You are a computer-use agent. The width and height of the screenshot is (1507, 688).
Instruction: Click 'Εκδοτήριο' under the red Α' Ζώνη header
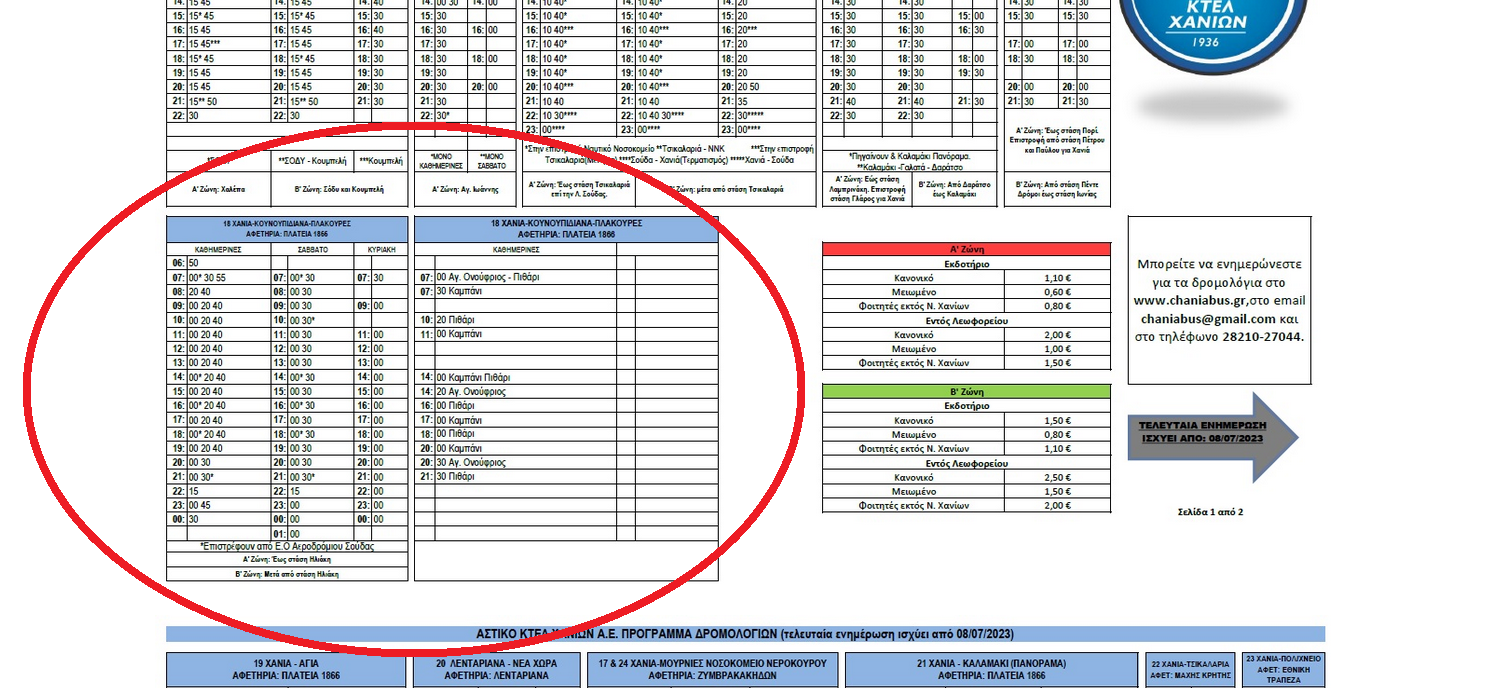click(x=966, y=263)
